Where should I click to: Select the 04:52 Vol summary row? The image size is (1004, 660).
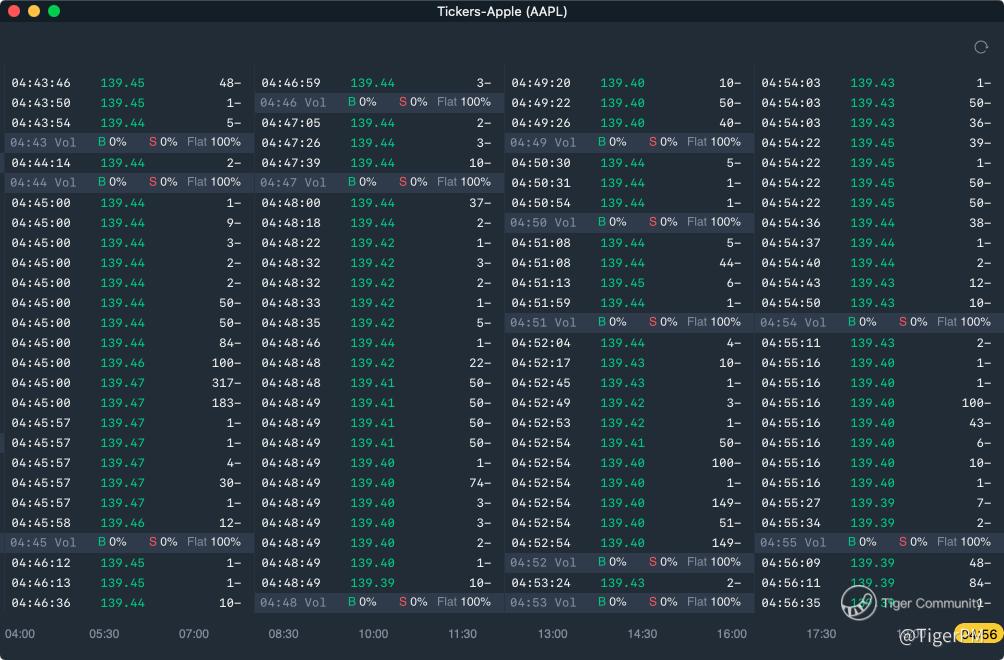629,562
